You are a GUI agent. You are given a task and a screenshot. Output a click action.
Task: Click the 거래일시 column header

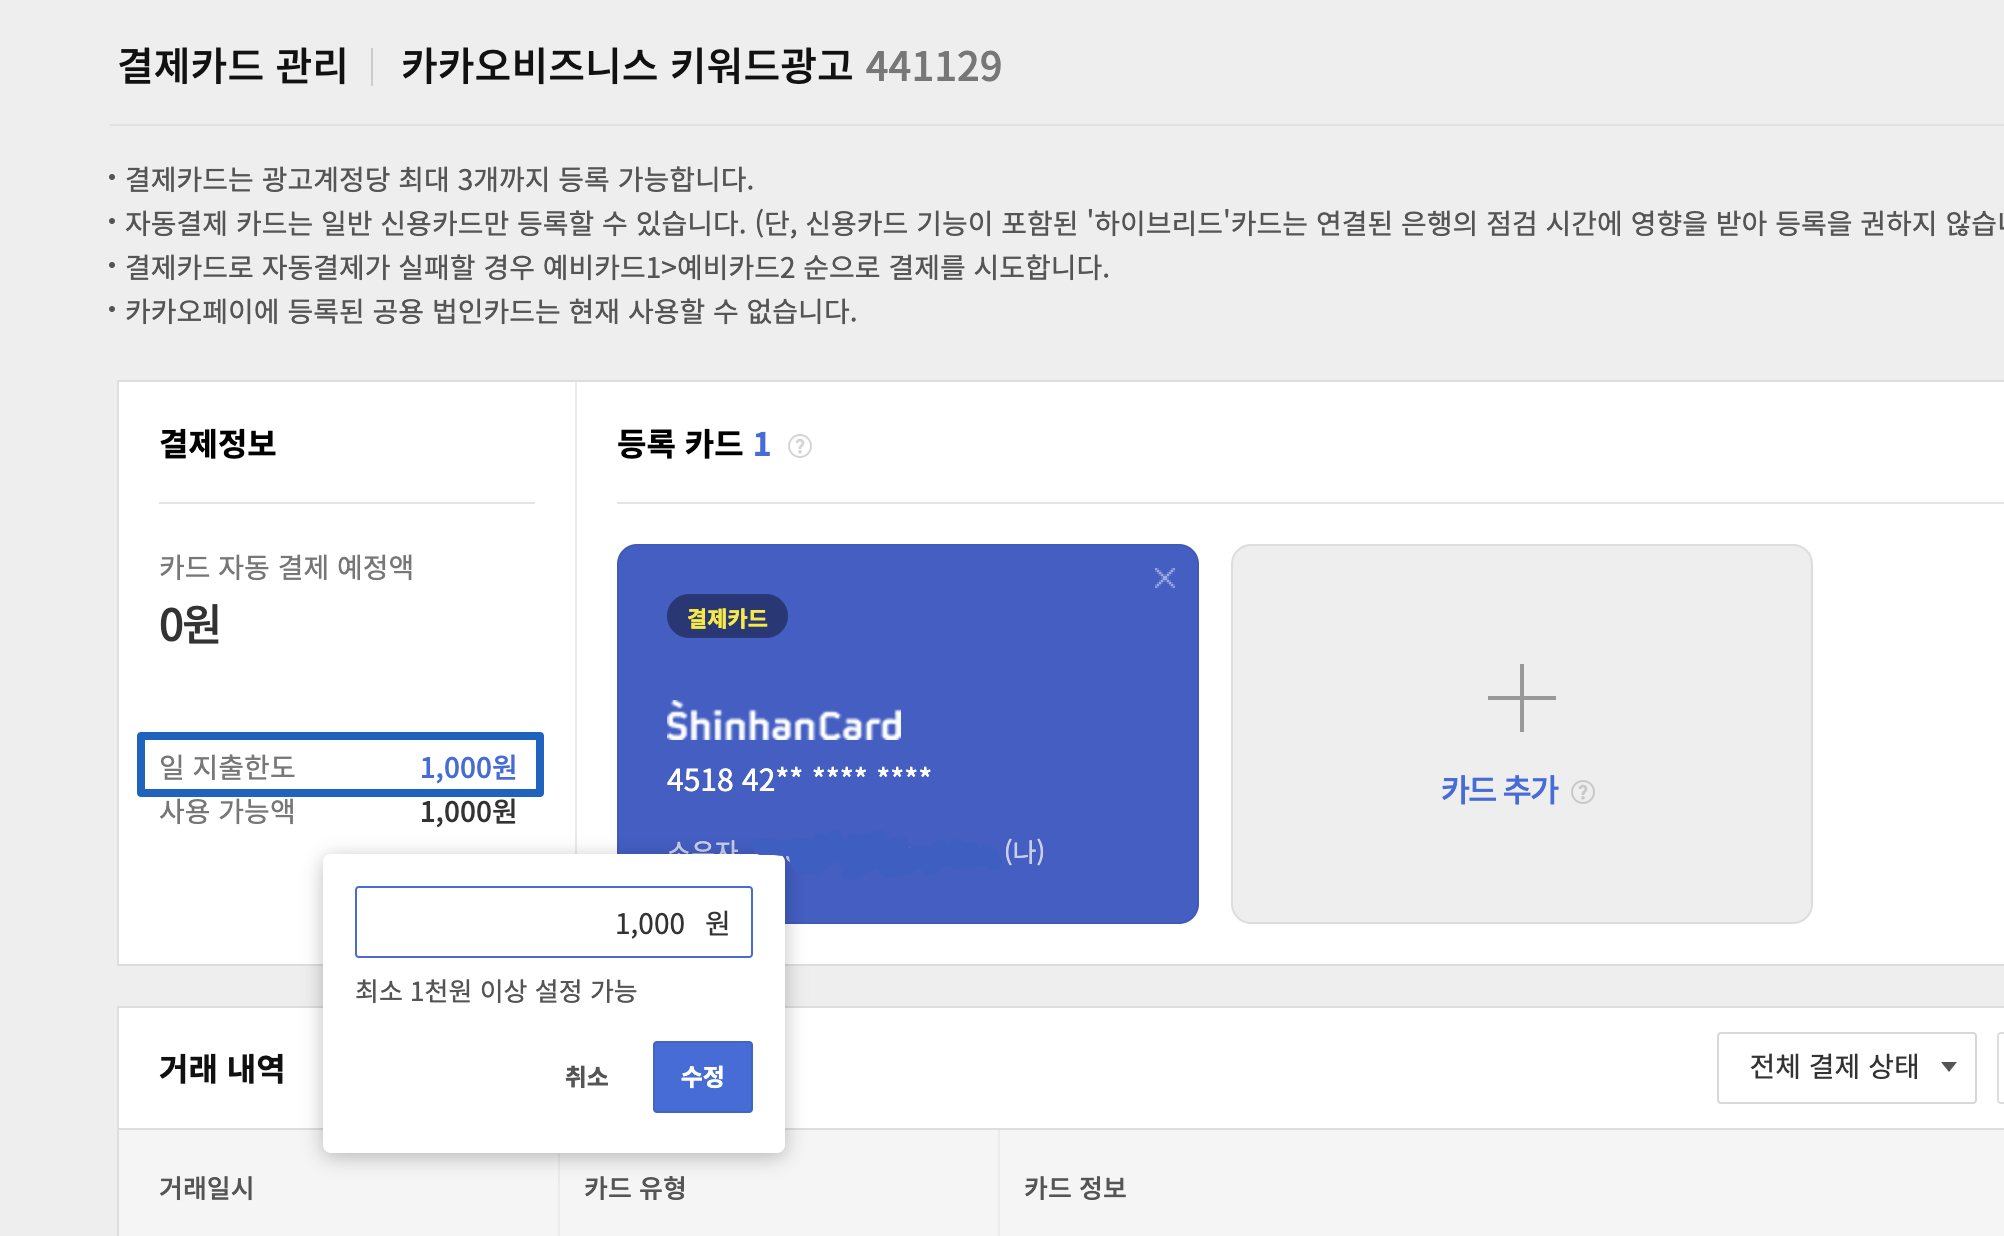coord(206,1188)
